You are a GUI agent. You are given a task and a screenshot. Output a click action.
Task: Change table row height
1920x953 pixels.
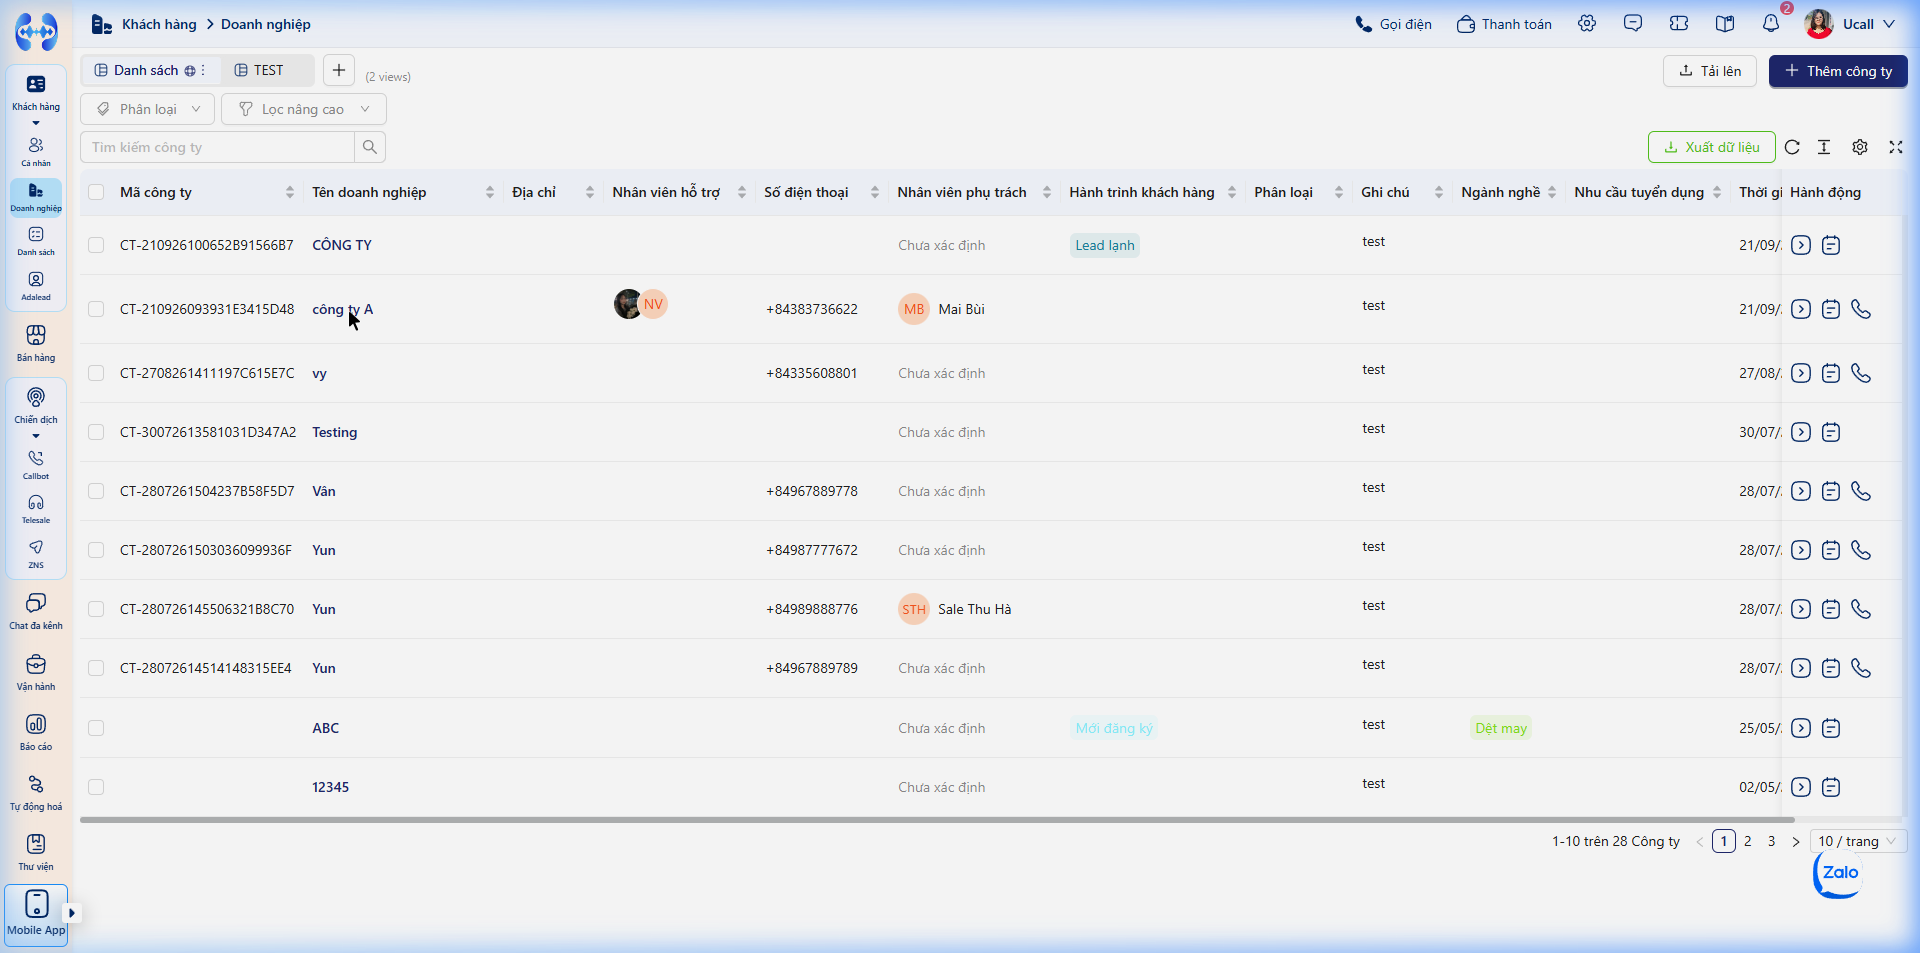click(x=1824, y=147)
